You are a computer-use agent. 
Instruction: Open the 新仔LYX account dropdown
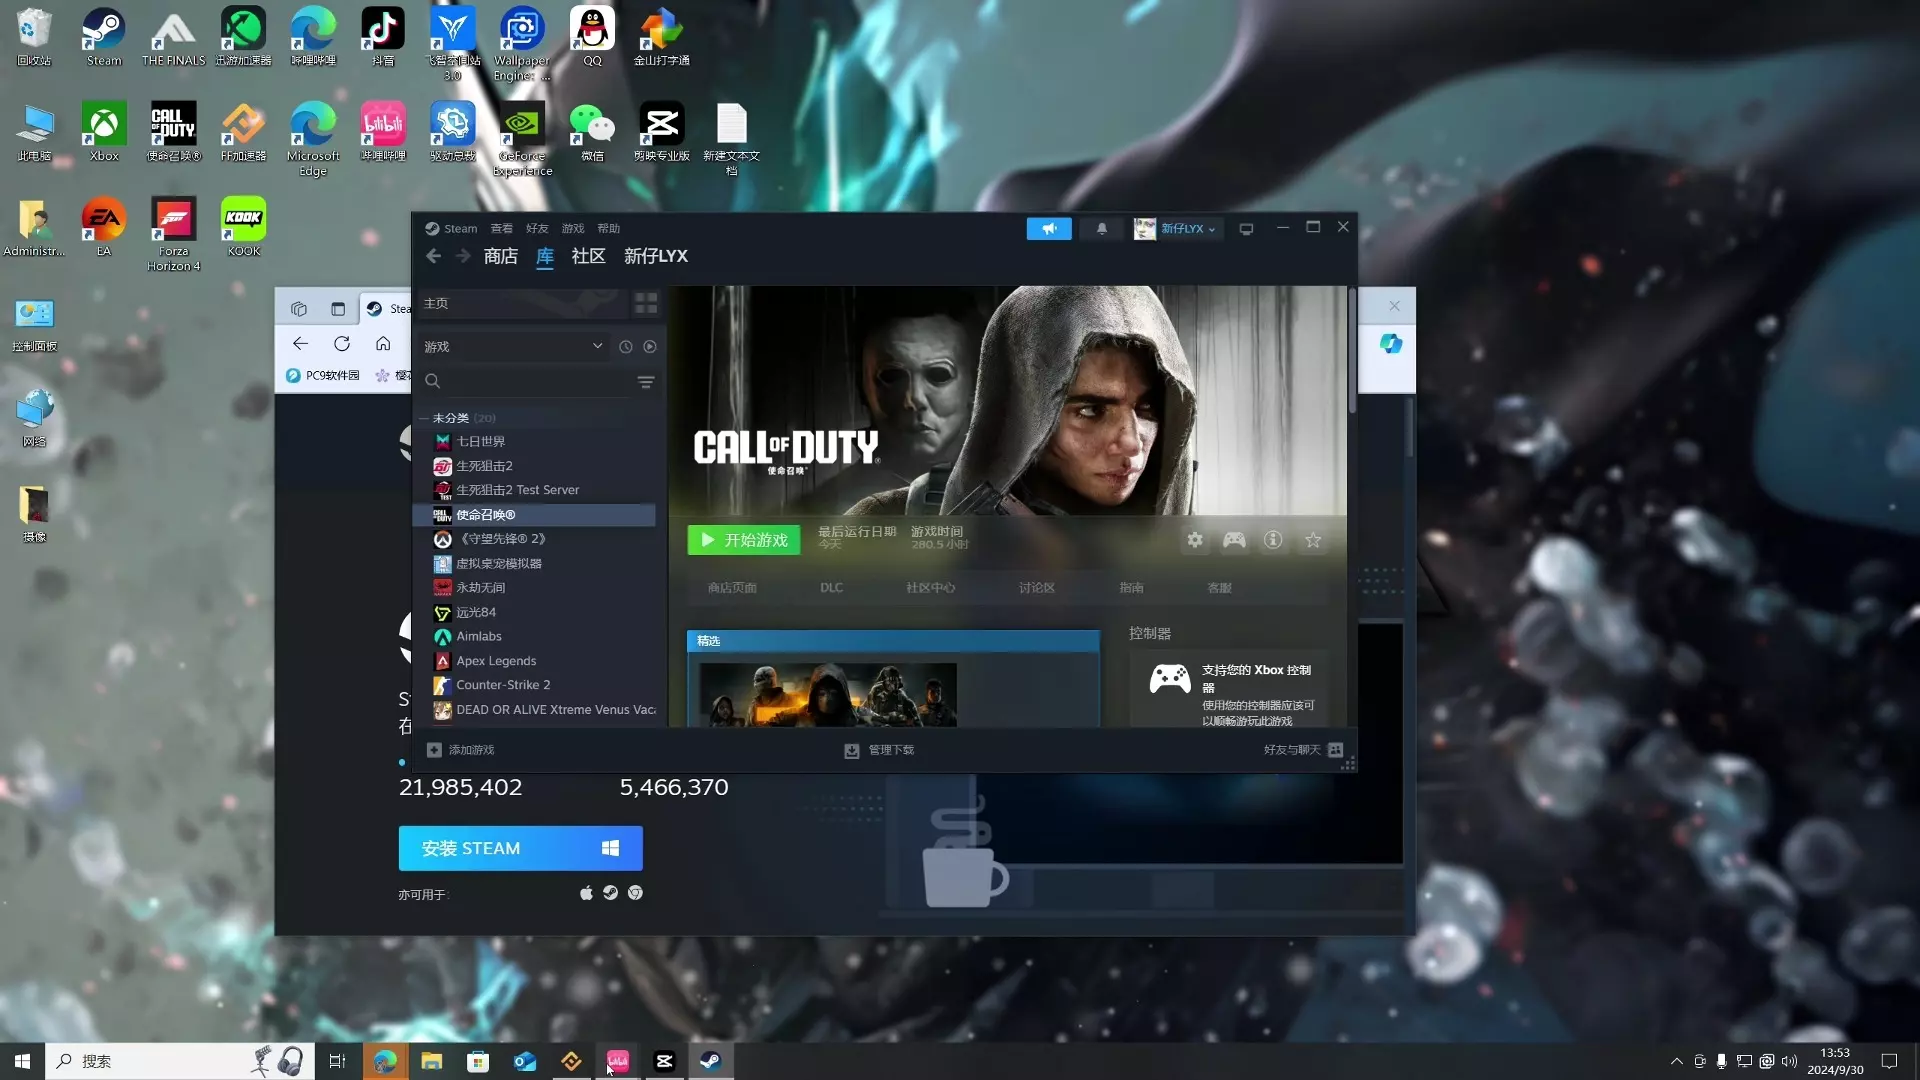pos(1186,229)
